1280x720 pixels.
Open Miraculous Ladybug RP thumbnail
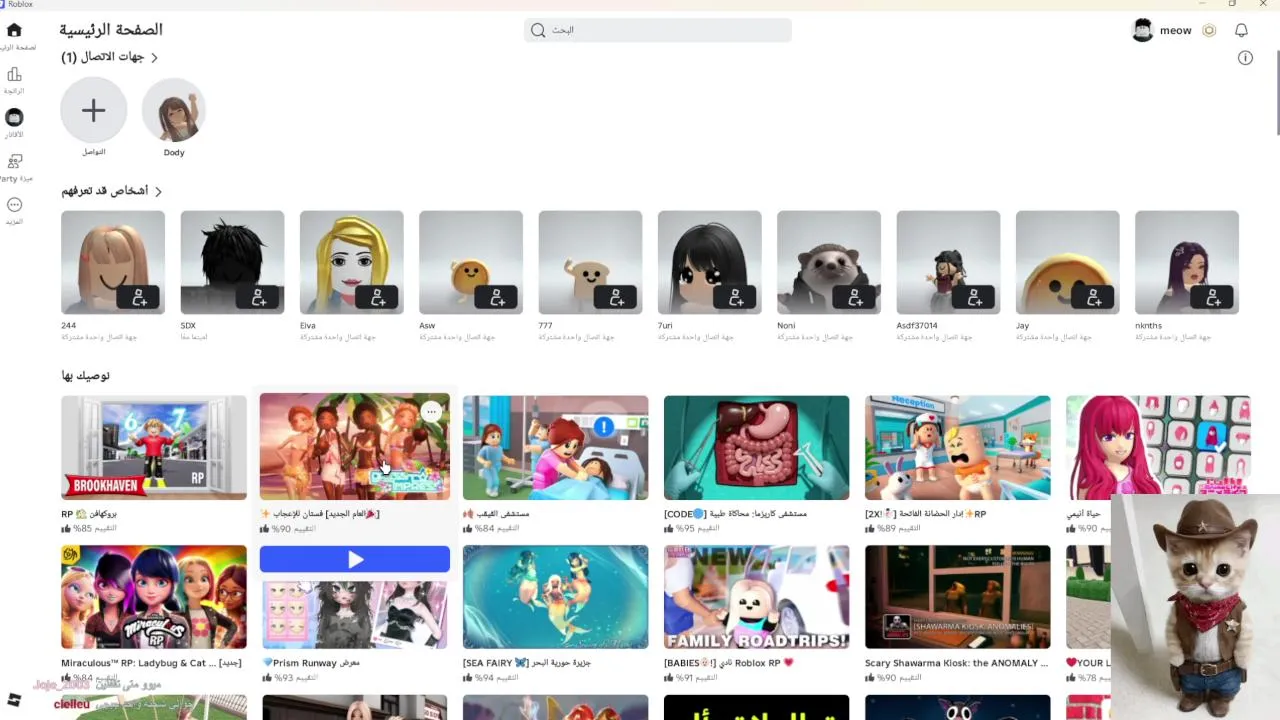(x=153, y=597)
